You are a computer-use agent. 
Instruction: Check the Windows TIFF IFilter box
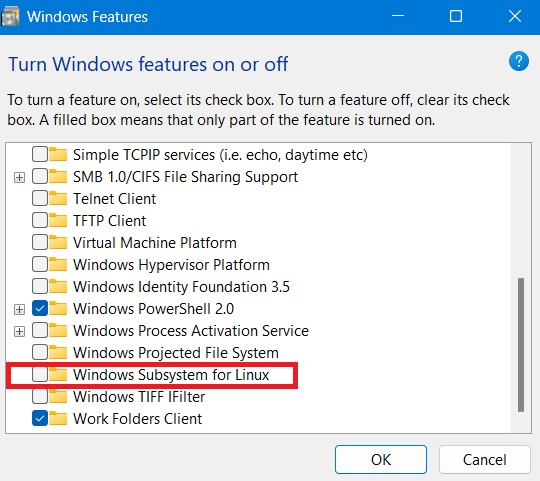coord(40,397)
